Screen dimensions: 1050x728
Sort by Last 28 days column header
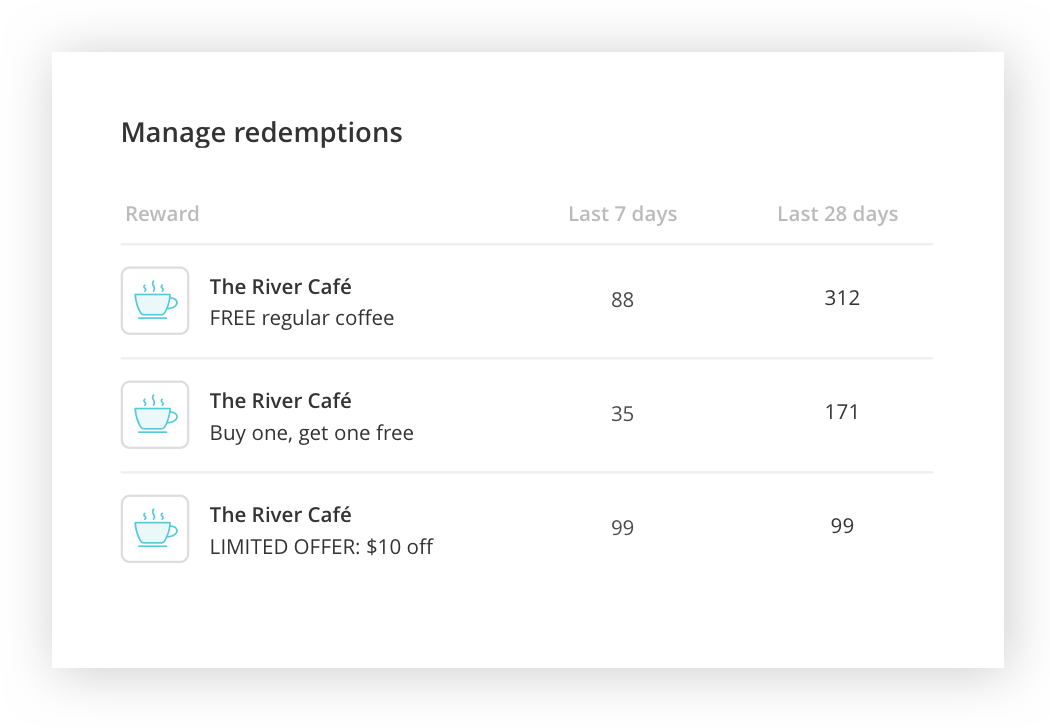click(x=837, y=214)
